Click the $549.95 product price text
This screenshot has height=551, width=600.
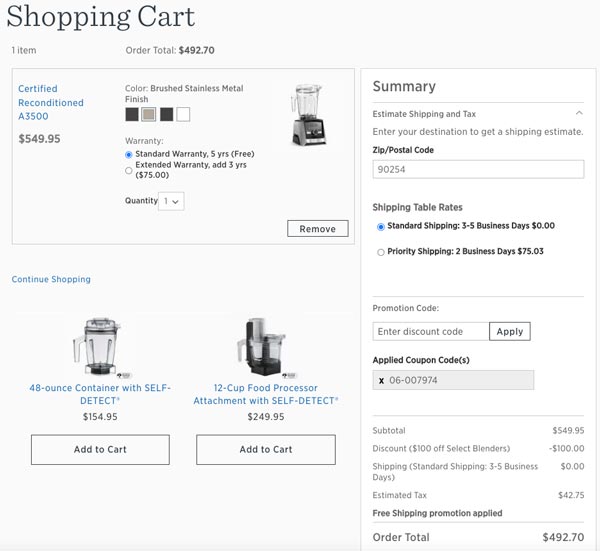click(x=39, y=139)
